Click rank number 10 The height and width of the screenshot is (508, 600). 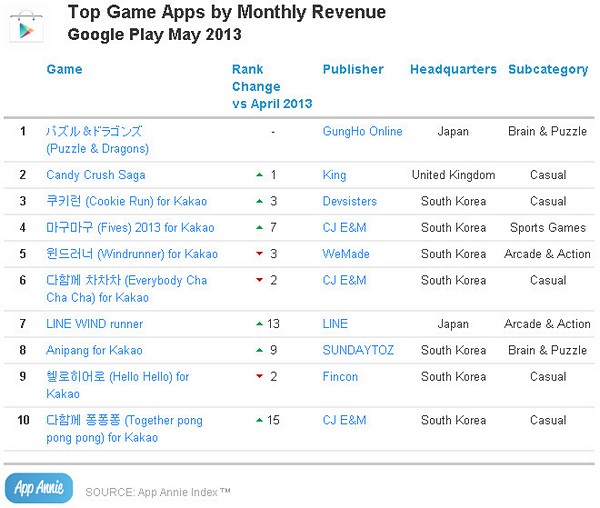[x=23, y=420]
